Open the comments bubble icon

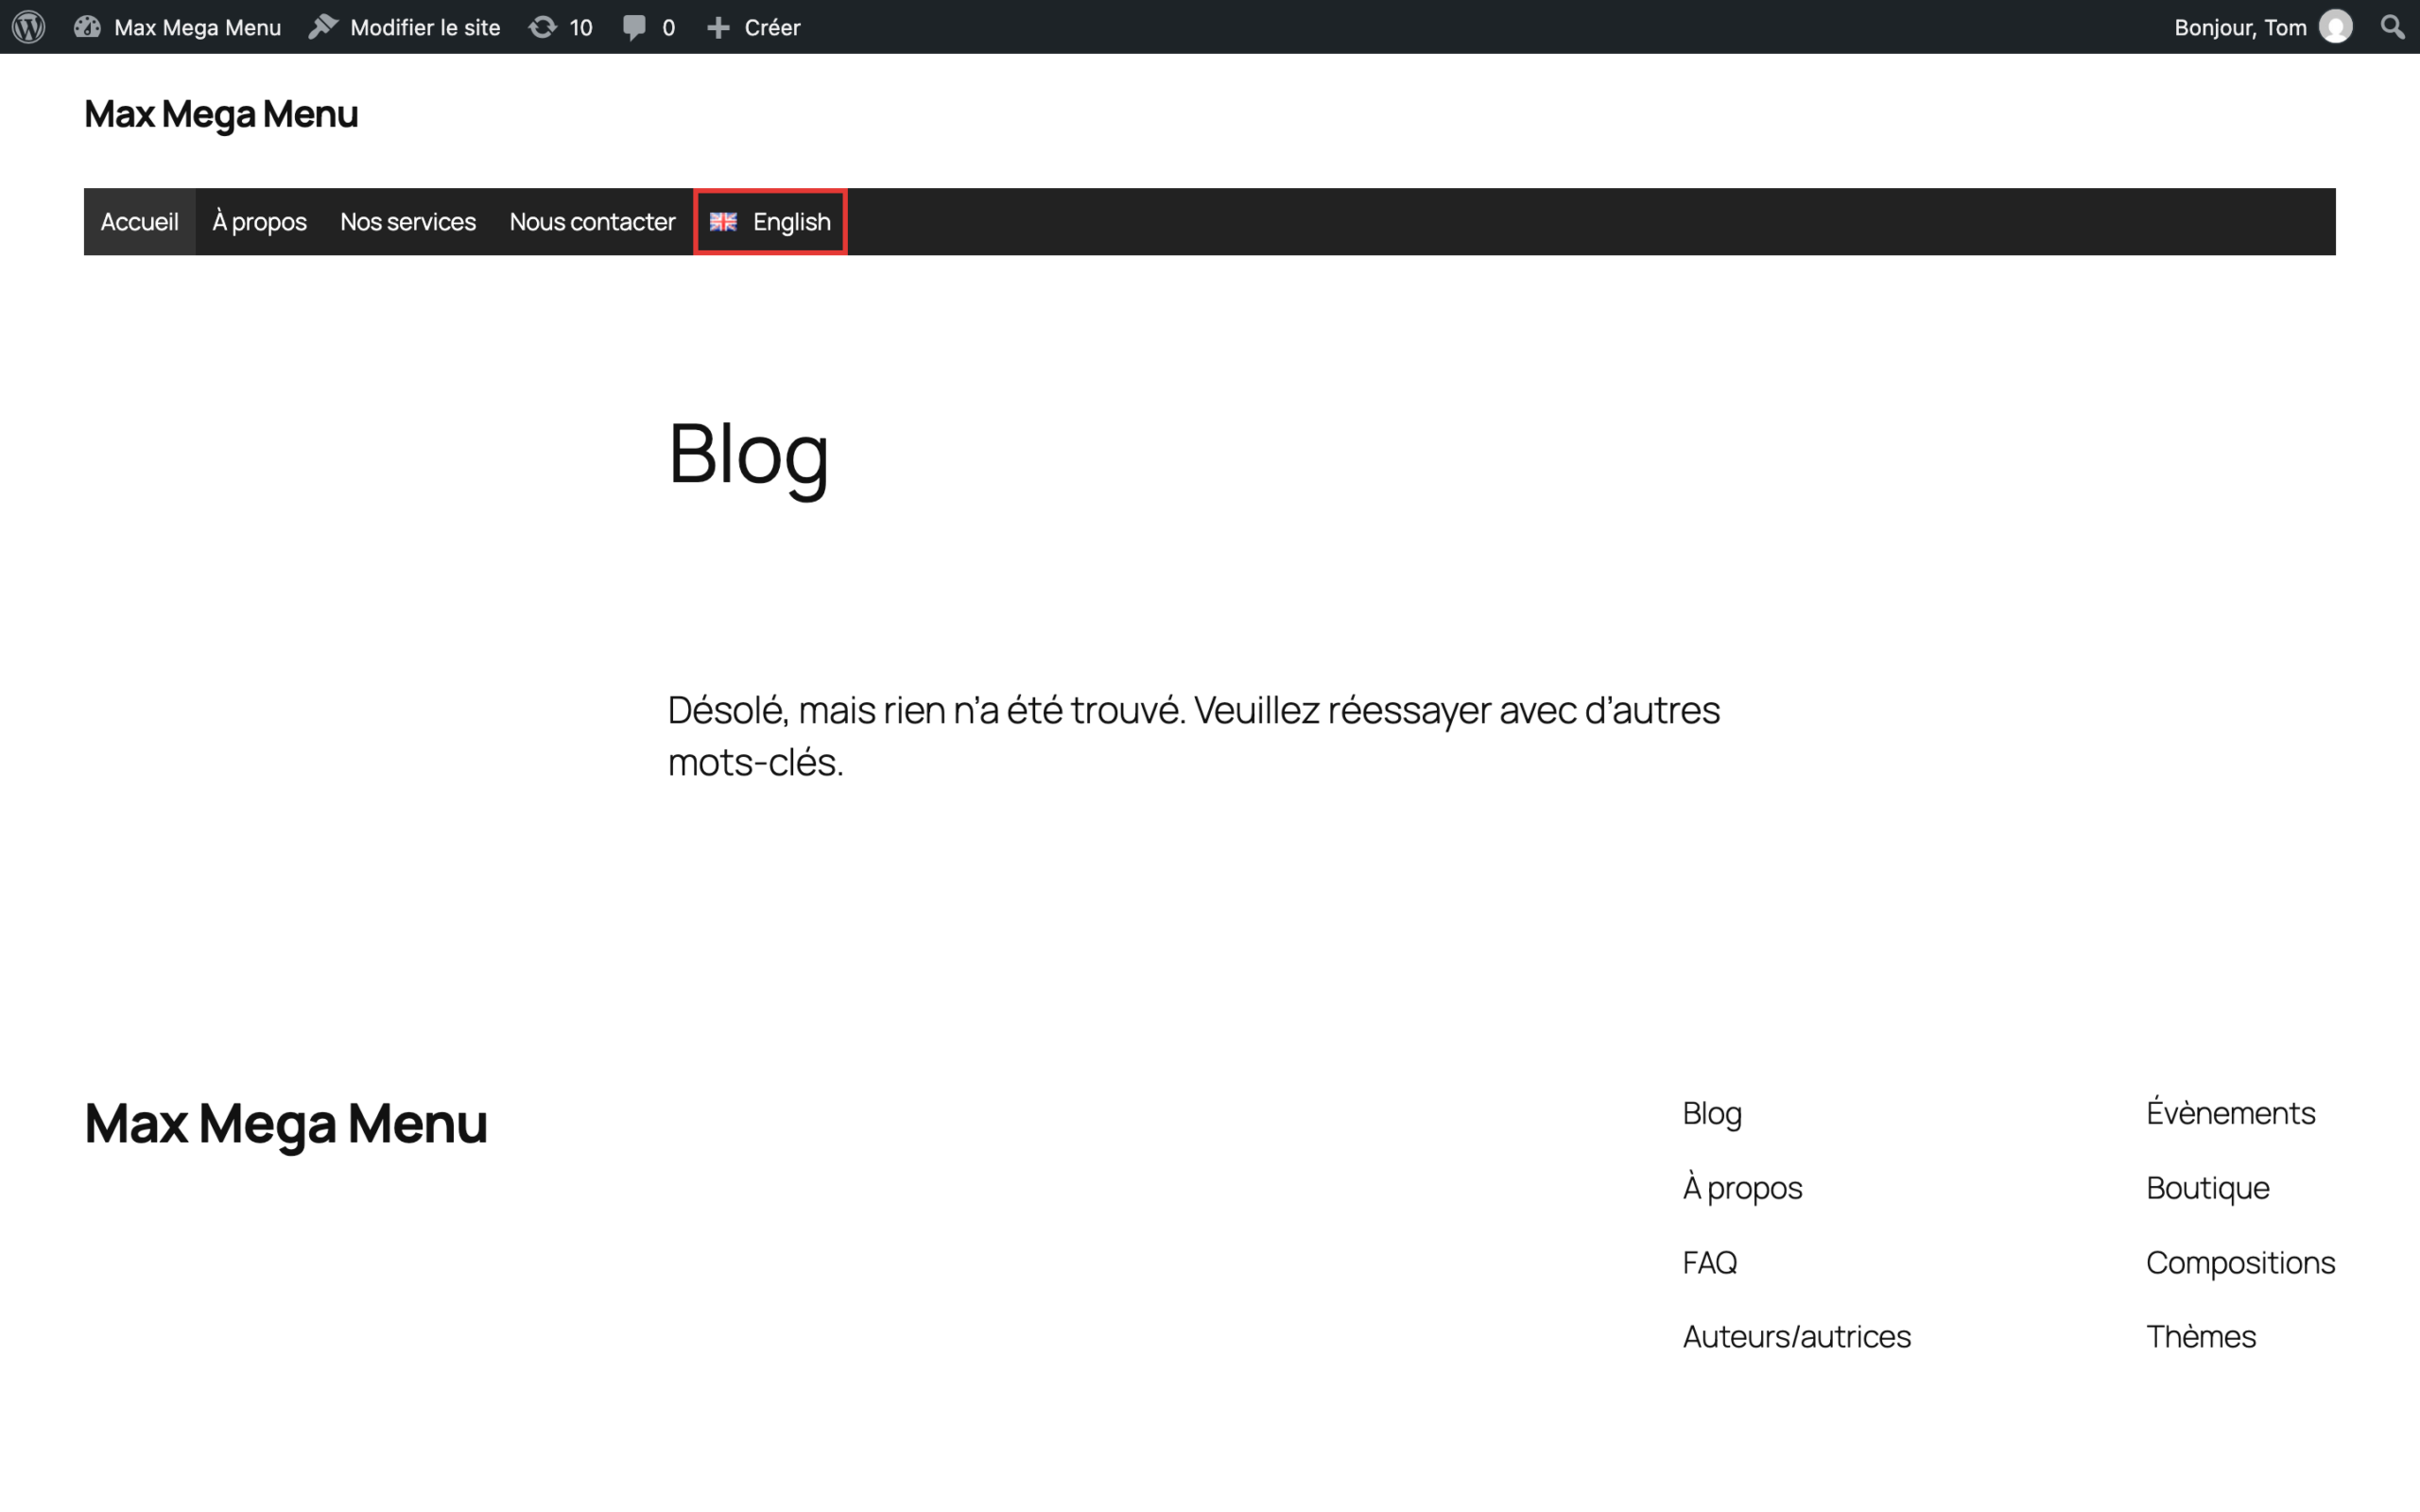click(634, 27)
